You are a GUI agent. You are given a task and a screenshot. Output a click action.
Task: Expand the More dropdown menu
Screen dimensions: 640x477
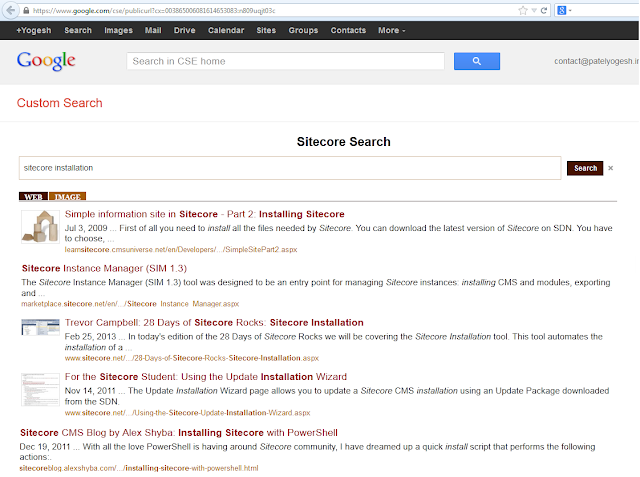(x=391, y=30)
